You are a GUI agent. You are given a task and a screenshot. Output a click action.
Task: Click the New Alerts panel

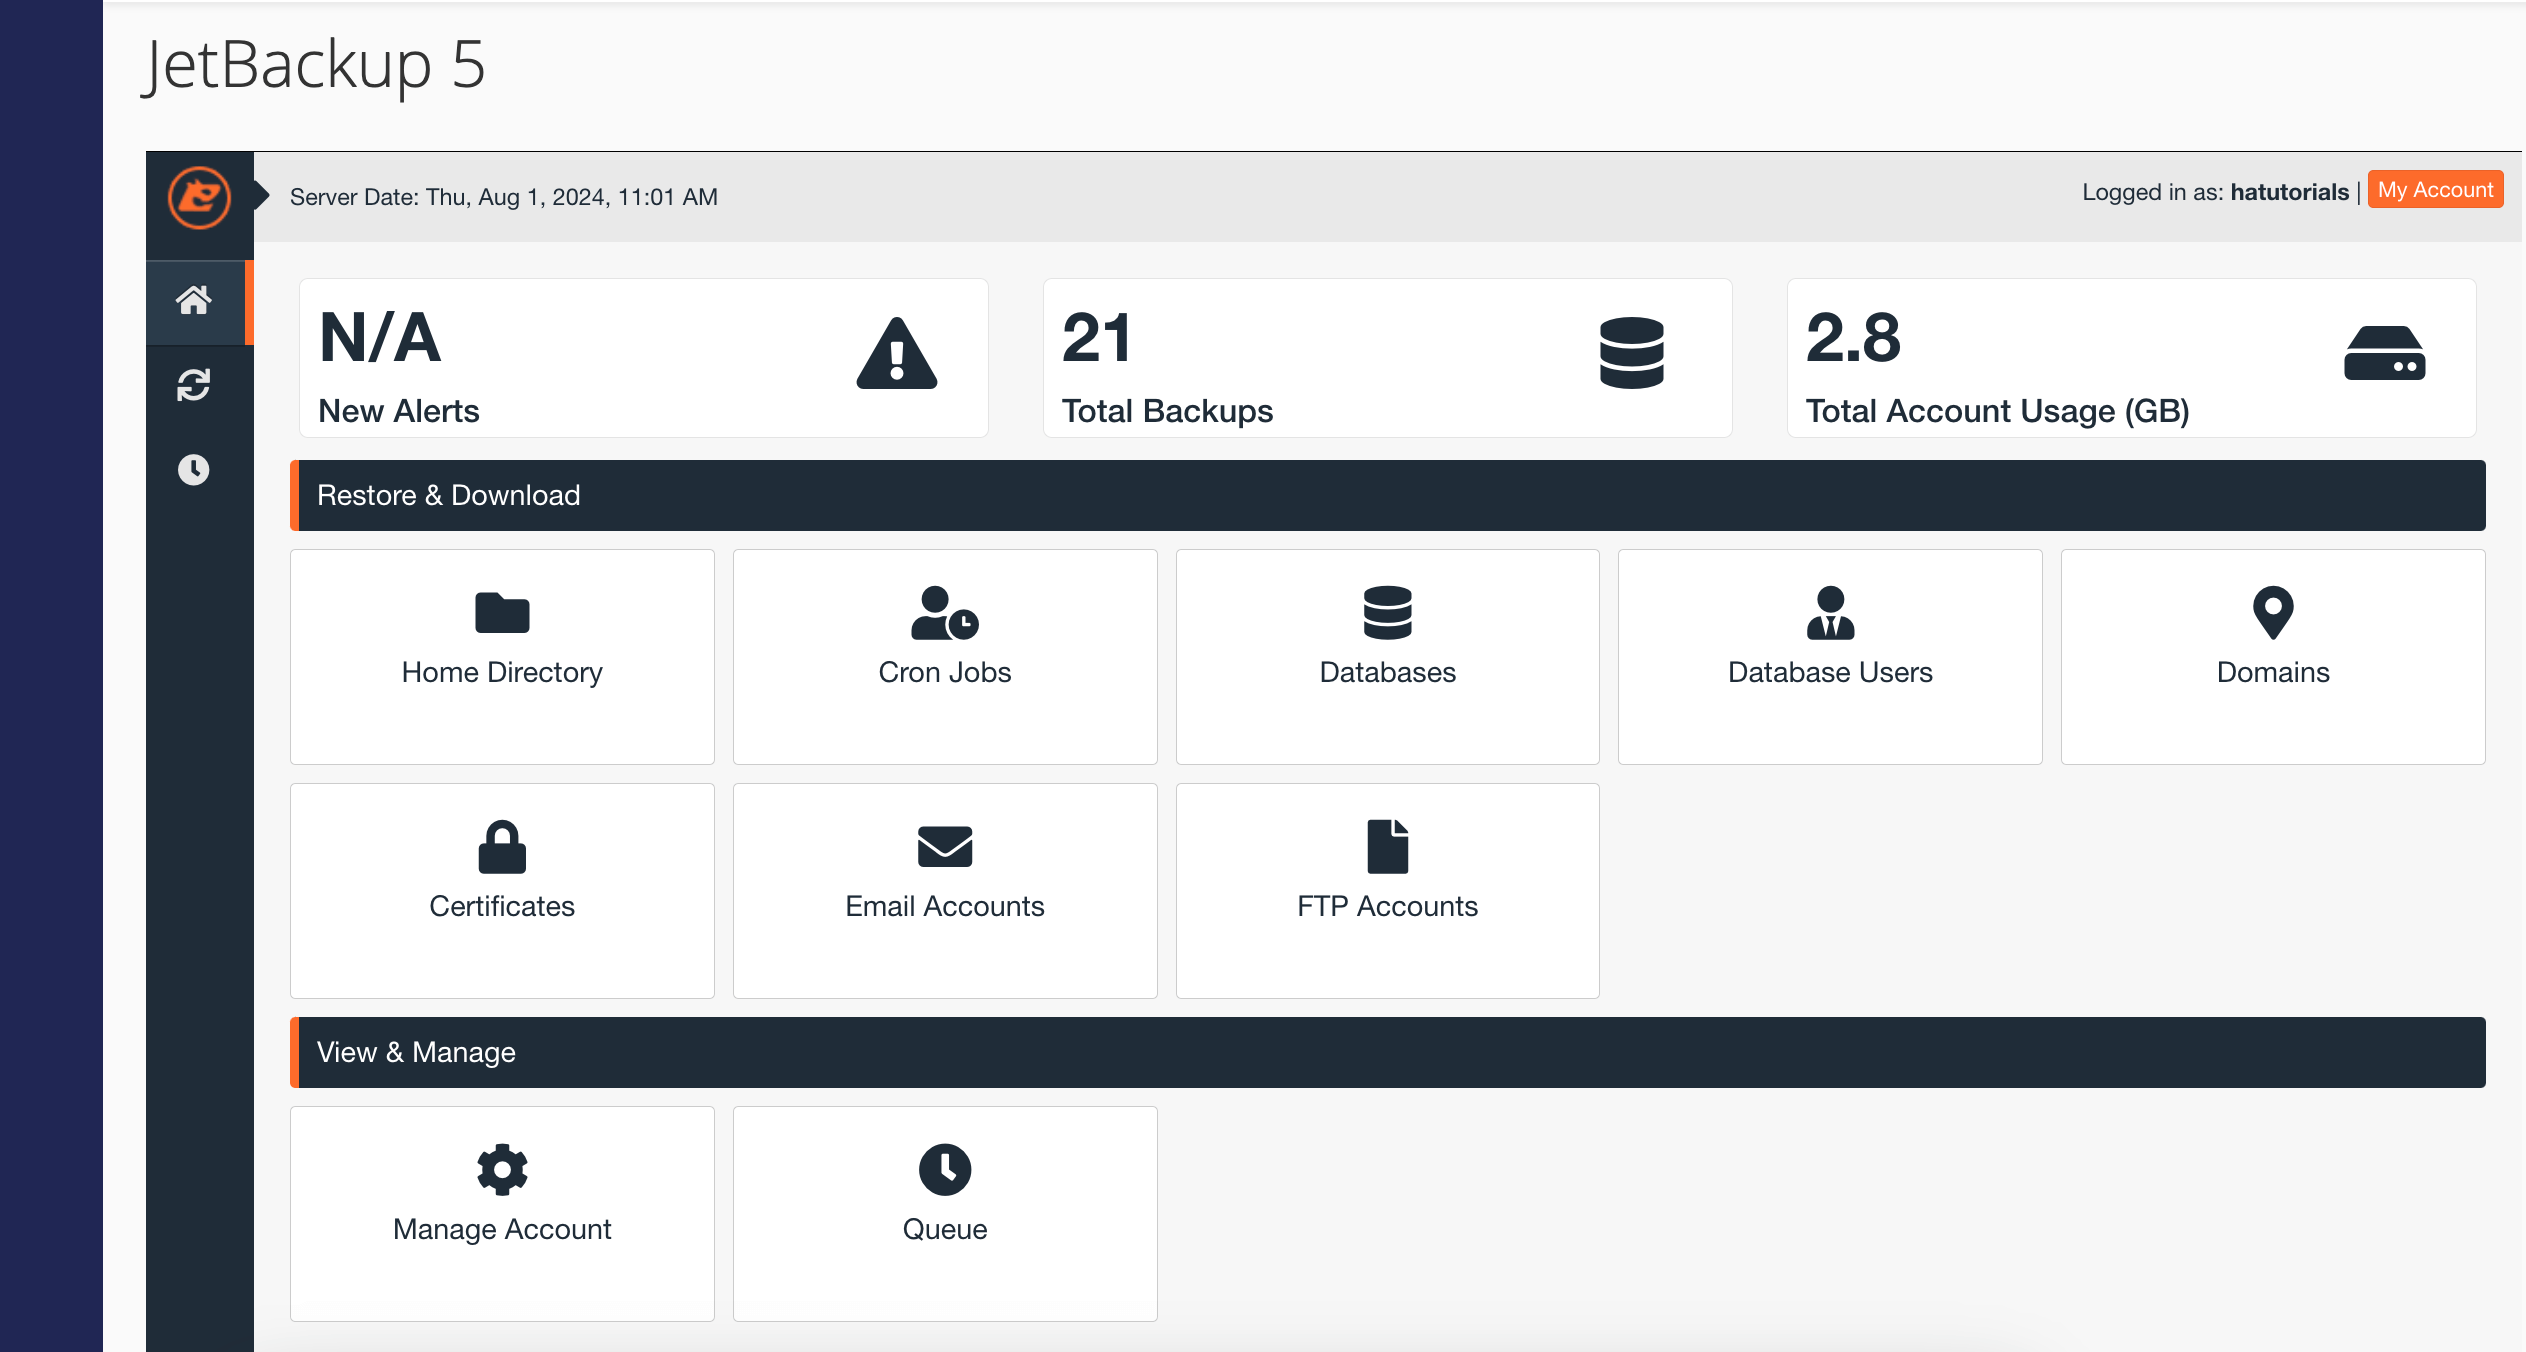pos(643,357)
